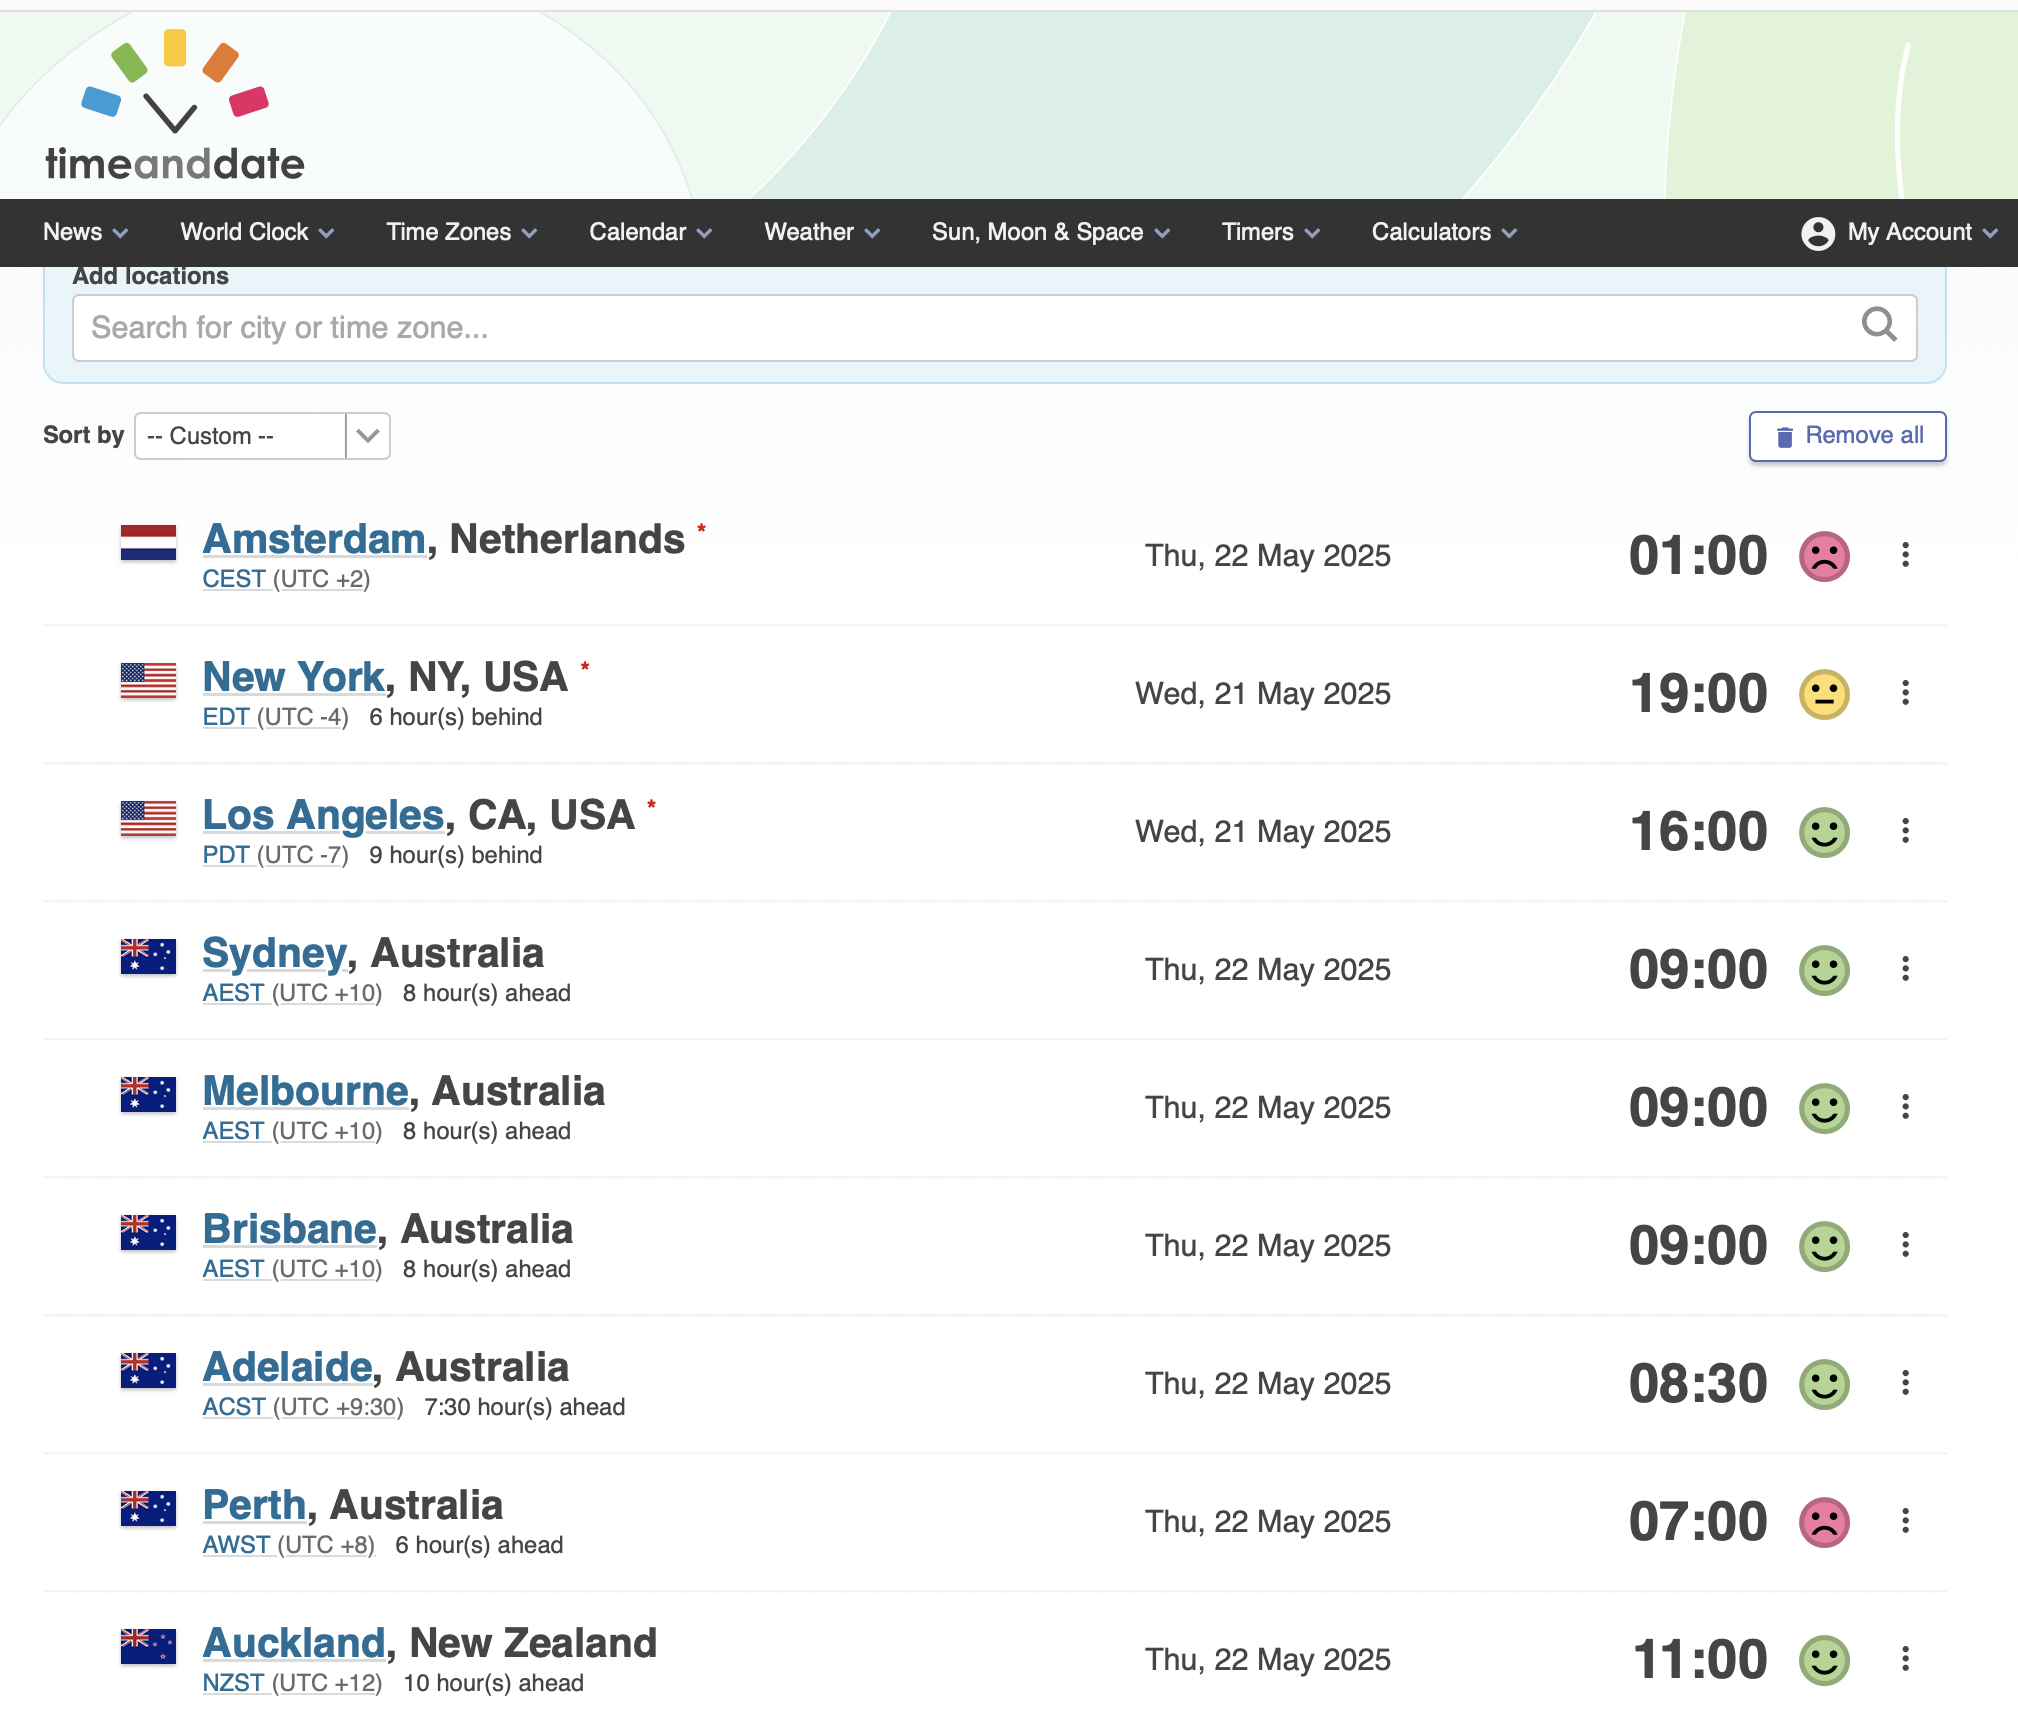2018x1732 pixels.
Task: Click the timeanddate logo
Action: coord(174,108)
